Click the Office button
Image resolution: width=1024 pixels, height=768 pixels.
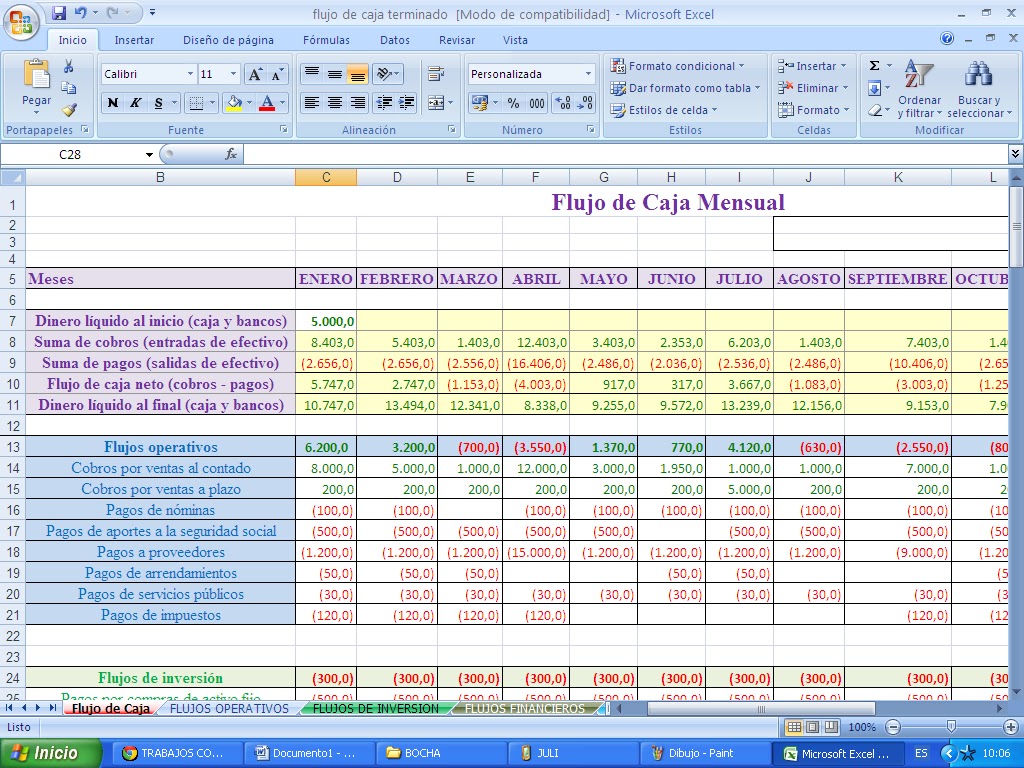[20, 22]
